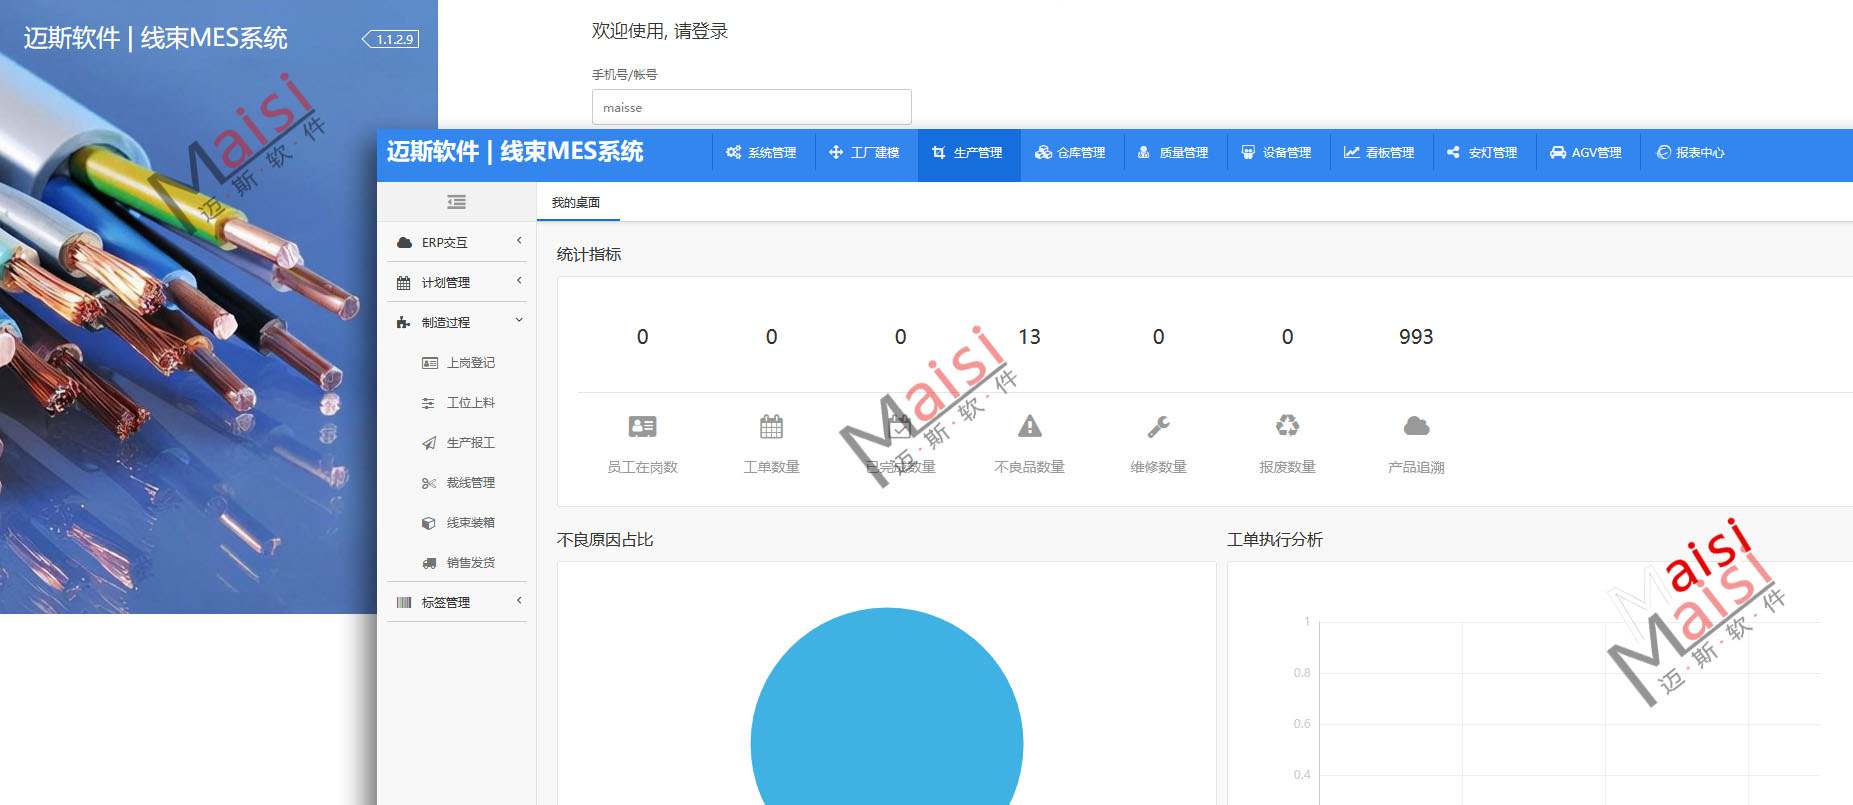This screenshot has height=805, width=1853.
Task: Click the 不良品数量 warning triangle icon
Action: (1029, 427)
